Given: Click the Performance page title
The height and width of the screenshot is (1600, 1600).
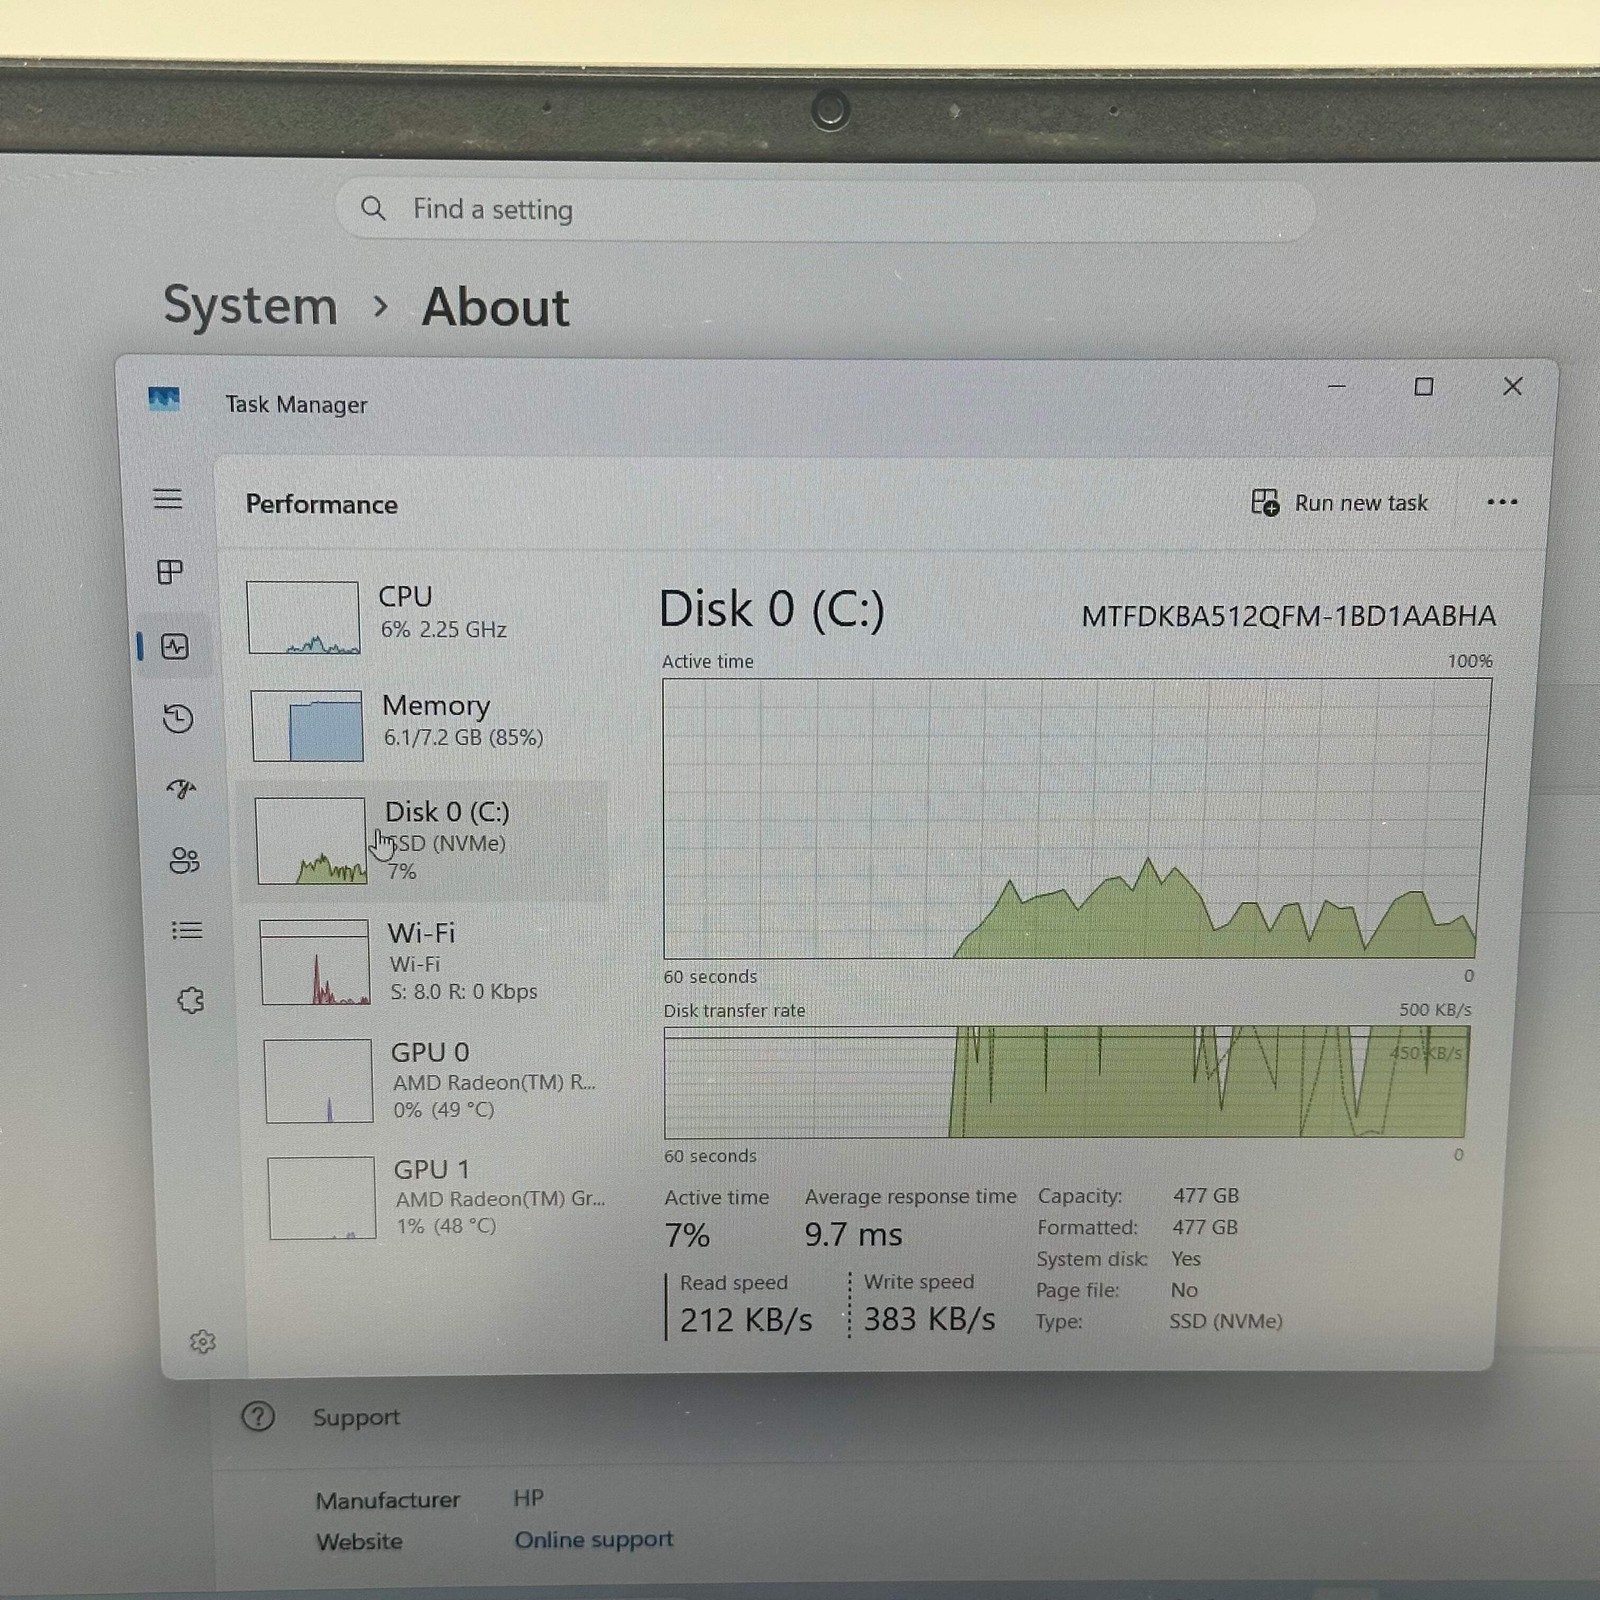Looking at the screenshot, I should (321, 504).
